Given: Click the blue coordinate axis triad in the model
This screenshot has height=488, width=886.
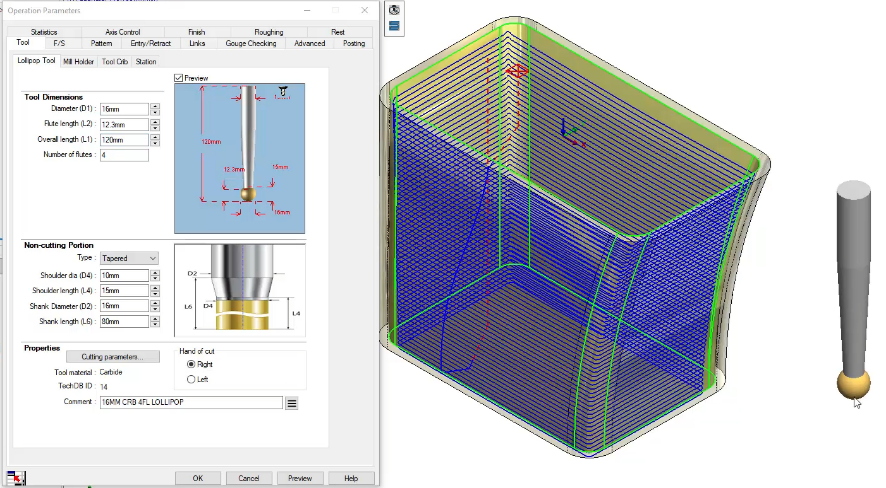Looking at the screenshot, I should point(566,128).
